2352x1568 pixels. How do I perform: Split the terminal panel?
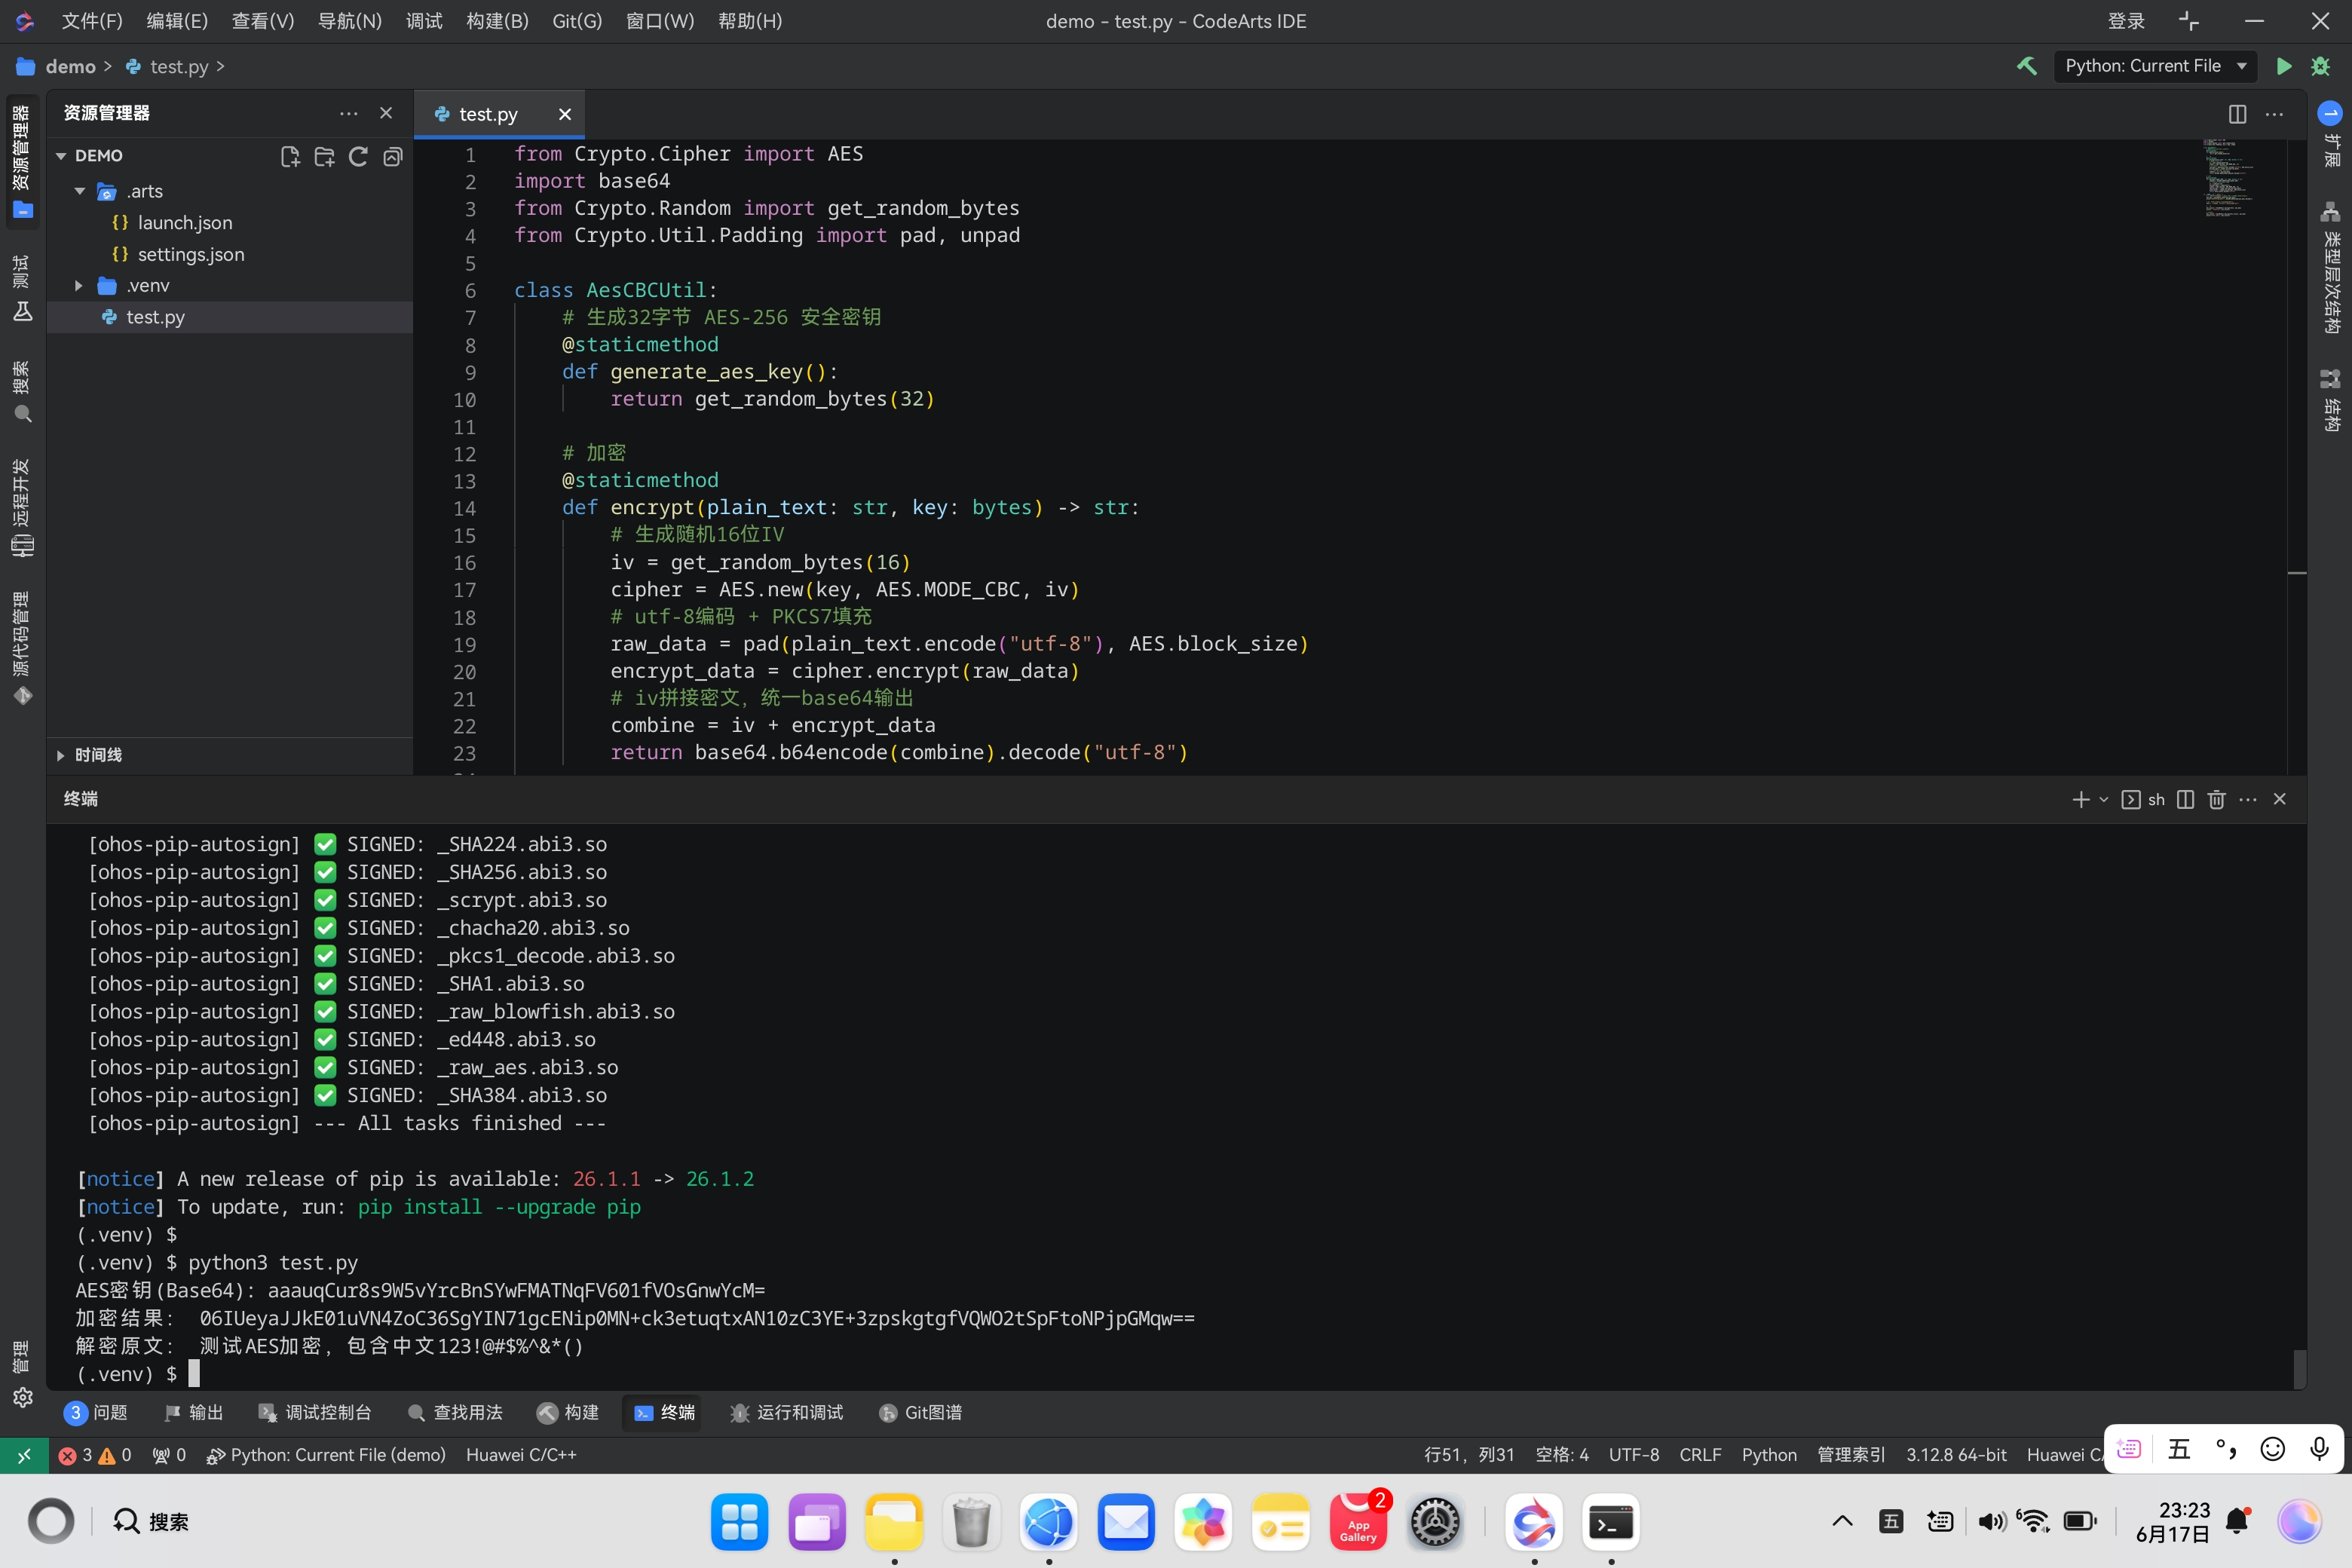(x=2186, y=799)
